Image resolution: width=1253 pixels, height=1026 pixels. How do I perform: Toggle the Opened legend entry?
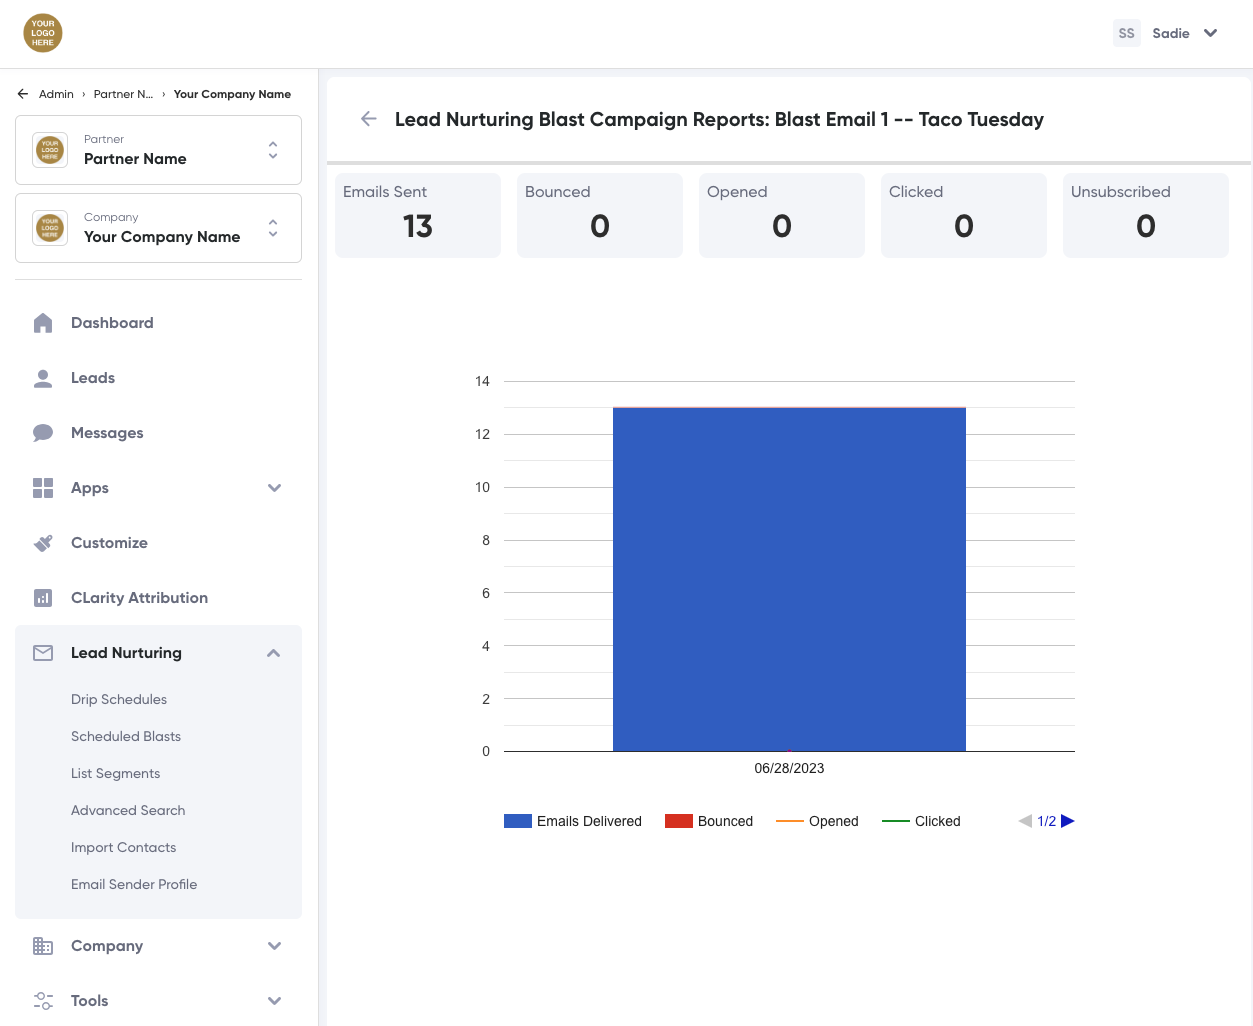(x=817, y=821)
